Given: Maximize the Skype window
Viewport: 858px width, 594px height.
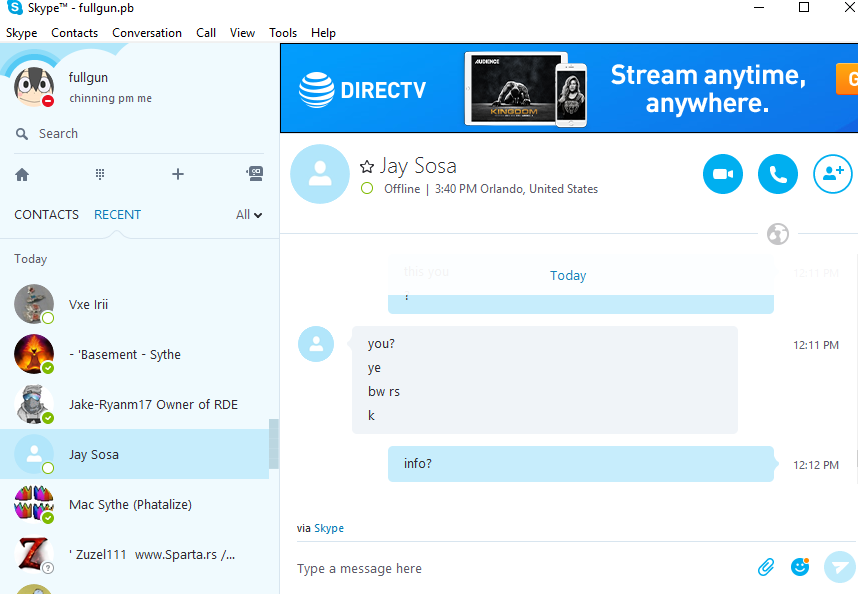Looking at the screenshot, I should click(804, 7).
